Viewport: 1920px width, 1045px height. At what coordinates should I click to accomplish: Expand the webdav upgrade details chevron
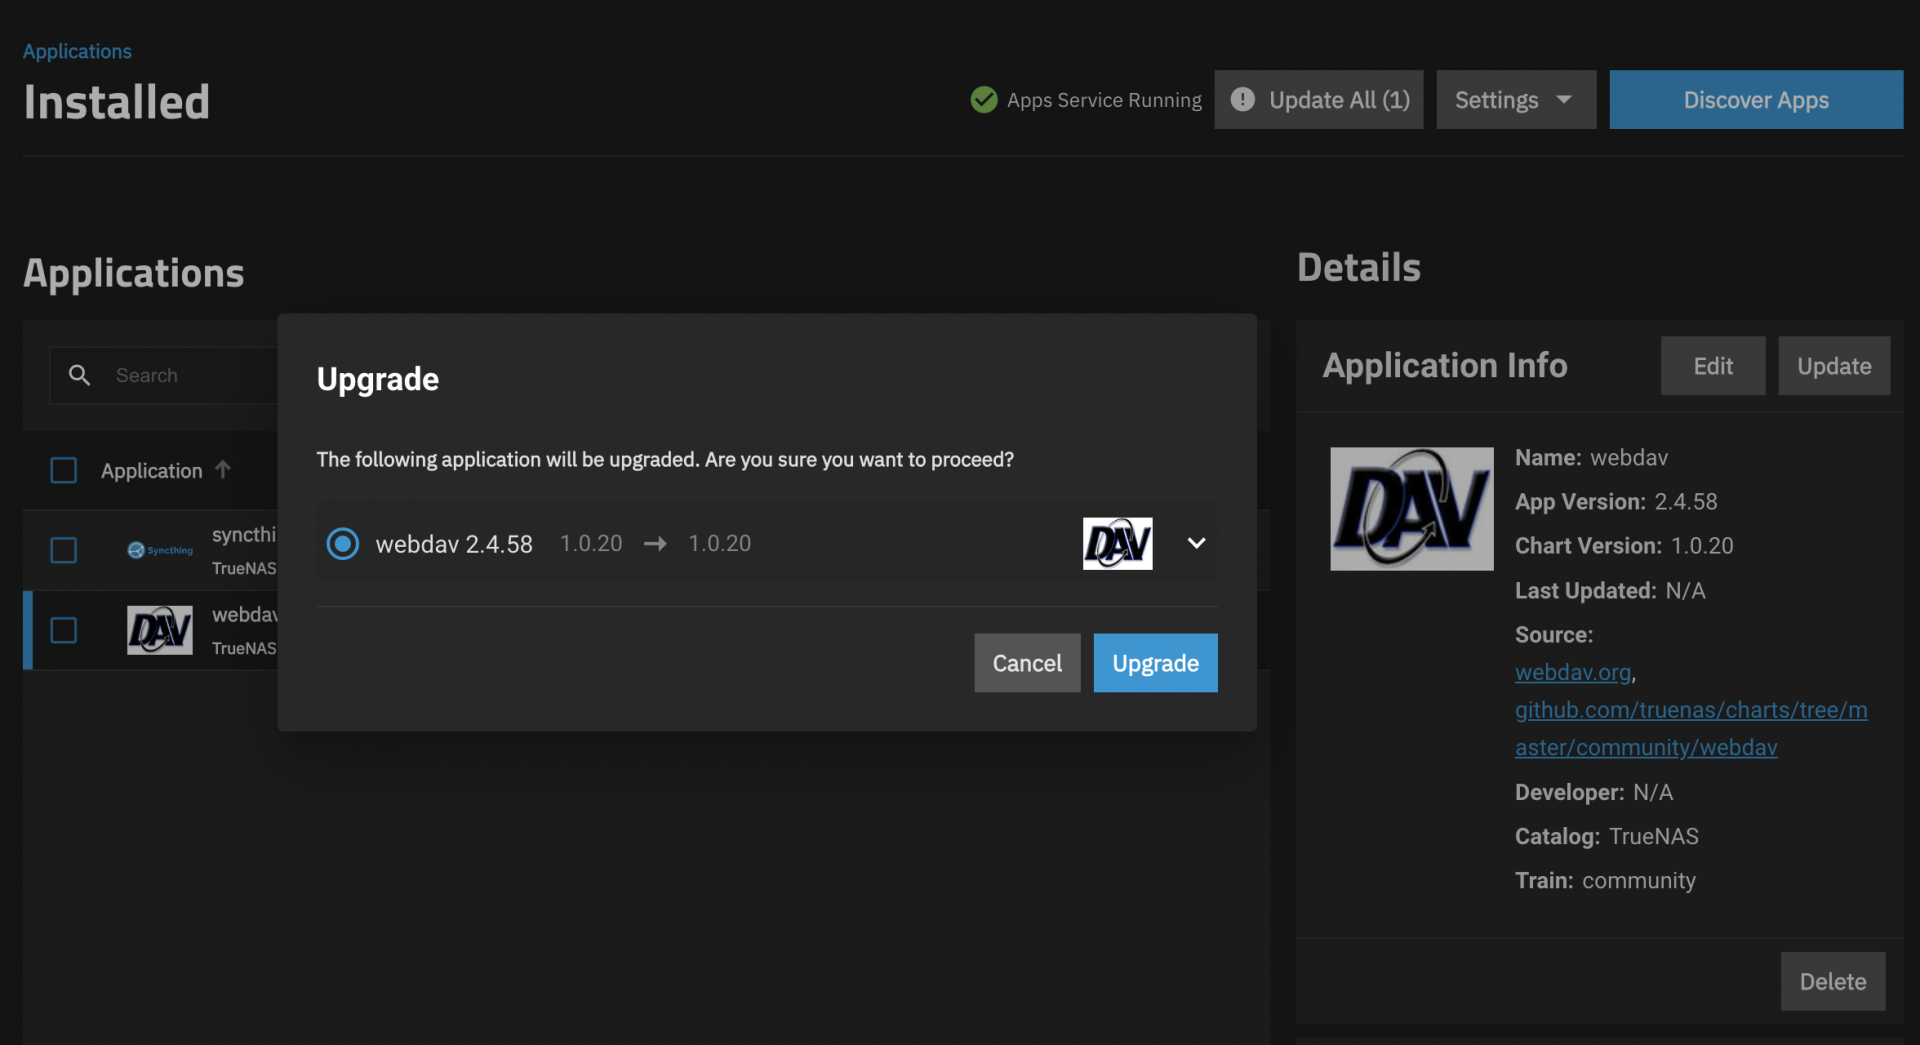[1196, 543]
